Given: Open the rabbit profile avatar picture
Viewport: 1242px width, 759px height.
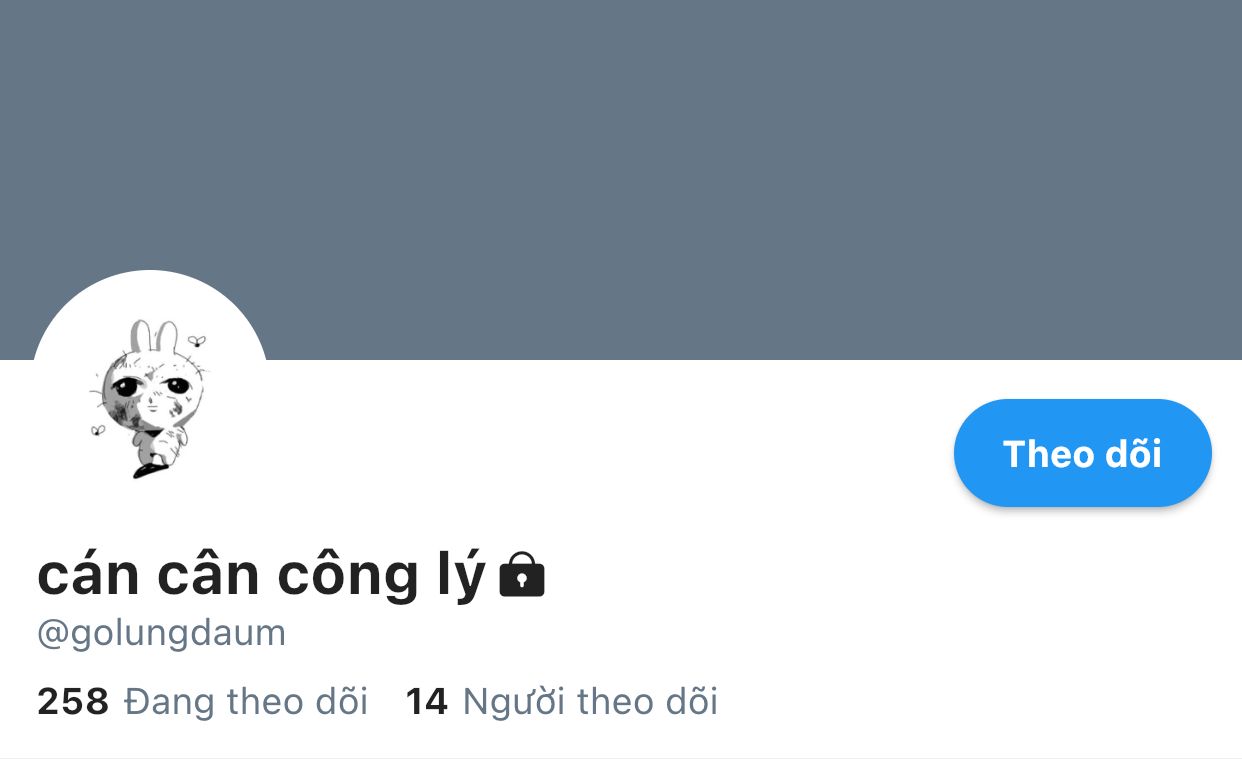Looking at the screenshot, I should click(150, 388).
